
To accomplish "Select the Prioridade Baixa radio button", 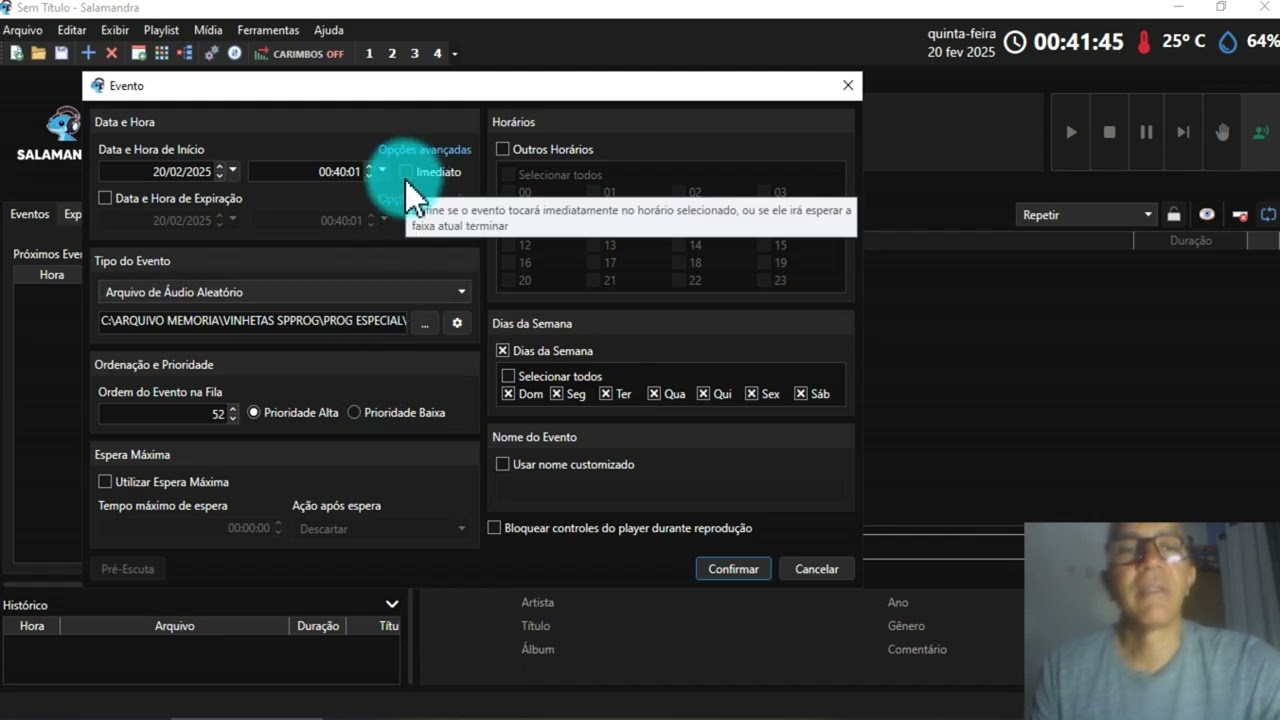I will click(354, 412).
